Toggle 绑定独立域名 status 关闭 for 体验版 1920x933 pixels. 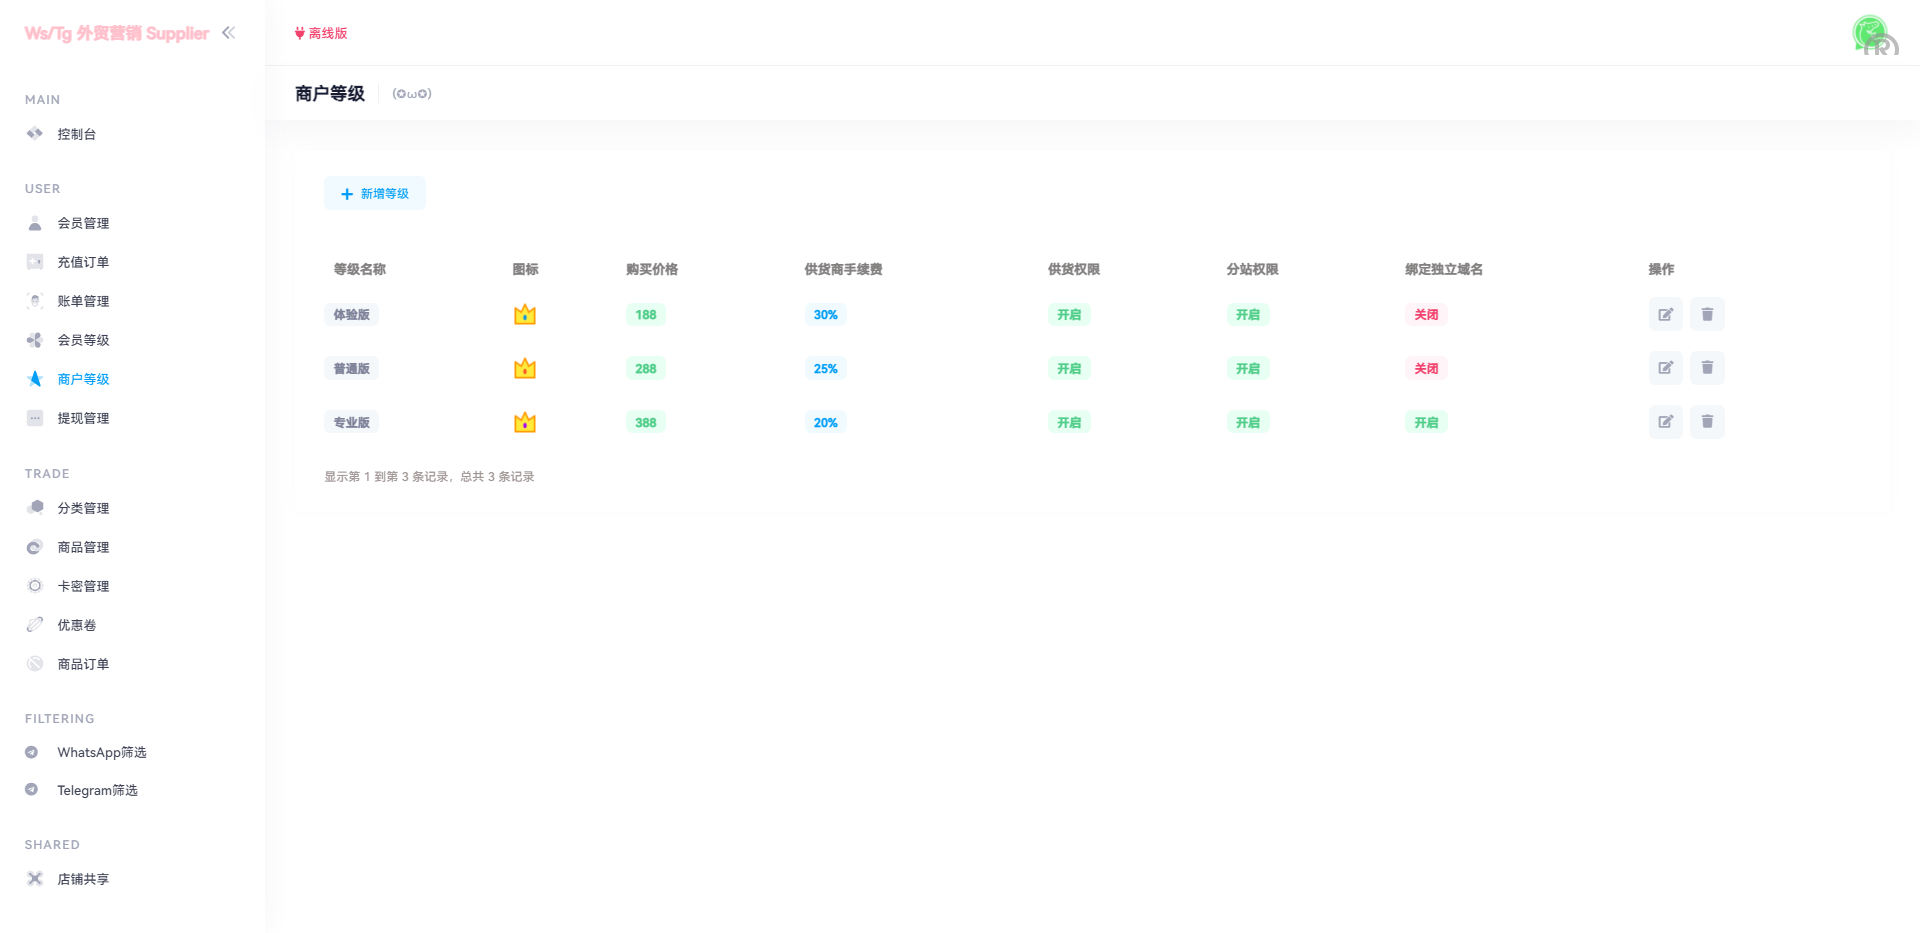click(1426, 315)
